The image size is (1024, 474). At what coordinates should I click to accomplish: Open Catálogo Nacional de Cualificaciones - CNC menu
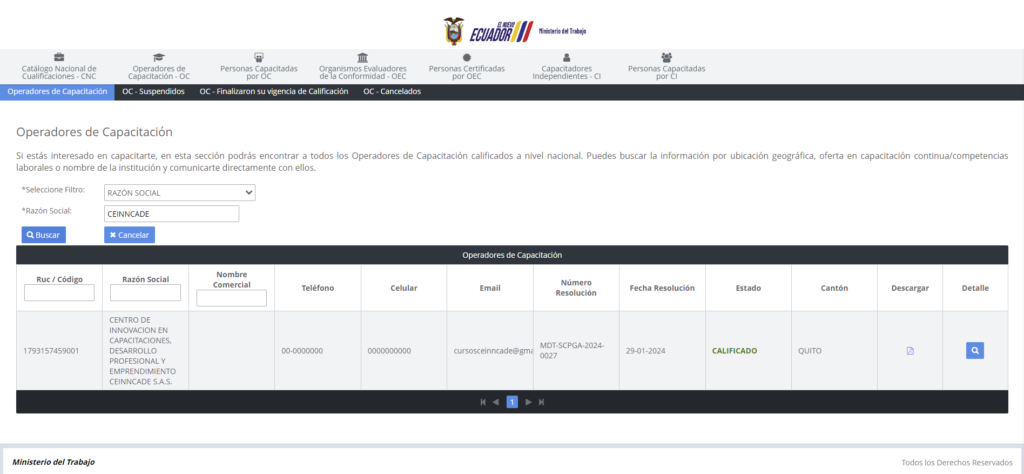59,67
